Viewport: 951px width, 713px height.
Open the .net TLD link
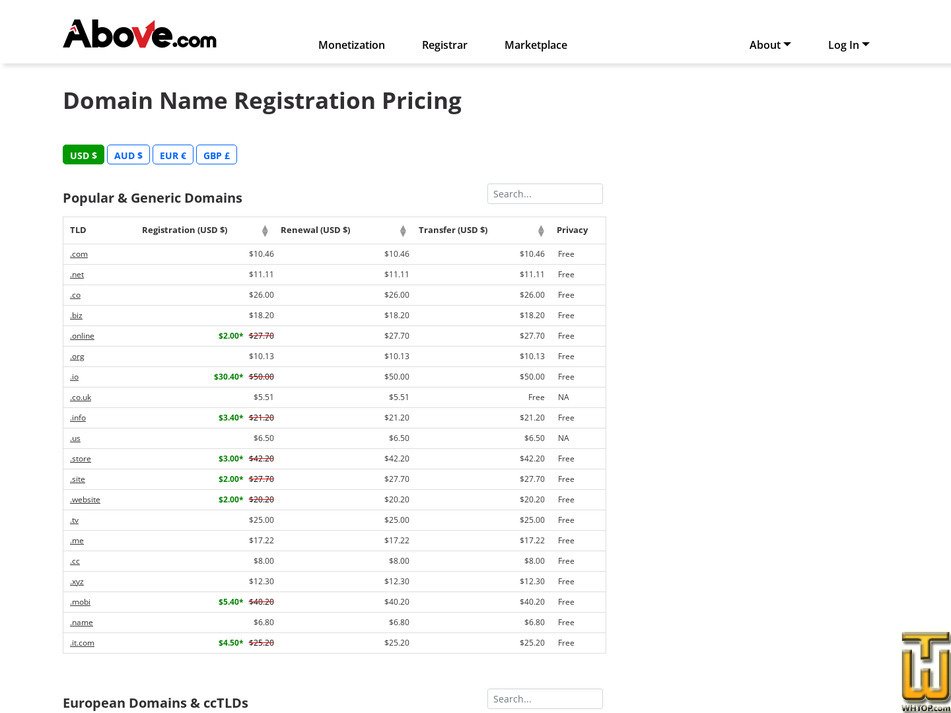tap(77, 275)
